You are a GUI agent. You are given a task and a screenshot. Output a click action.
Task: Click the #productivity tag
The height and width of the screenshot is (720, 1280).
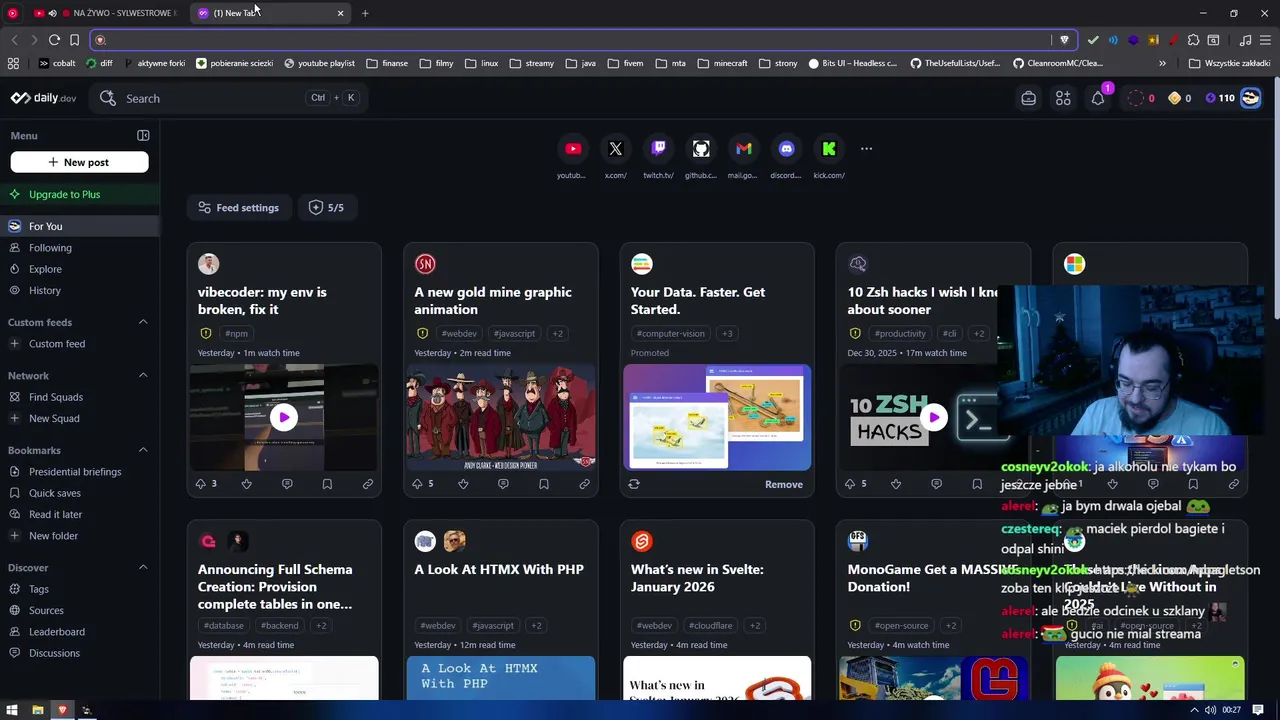pyautogui.click(x=900, y=333)
